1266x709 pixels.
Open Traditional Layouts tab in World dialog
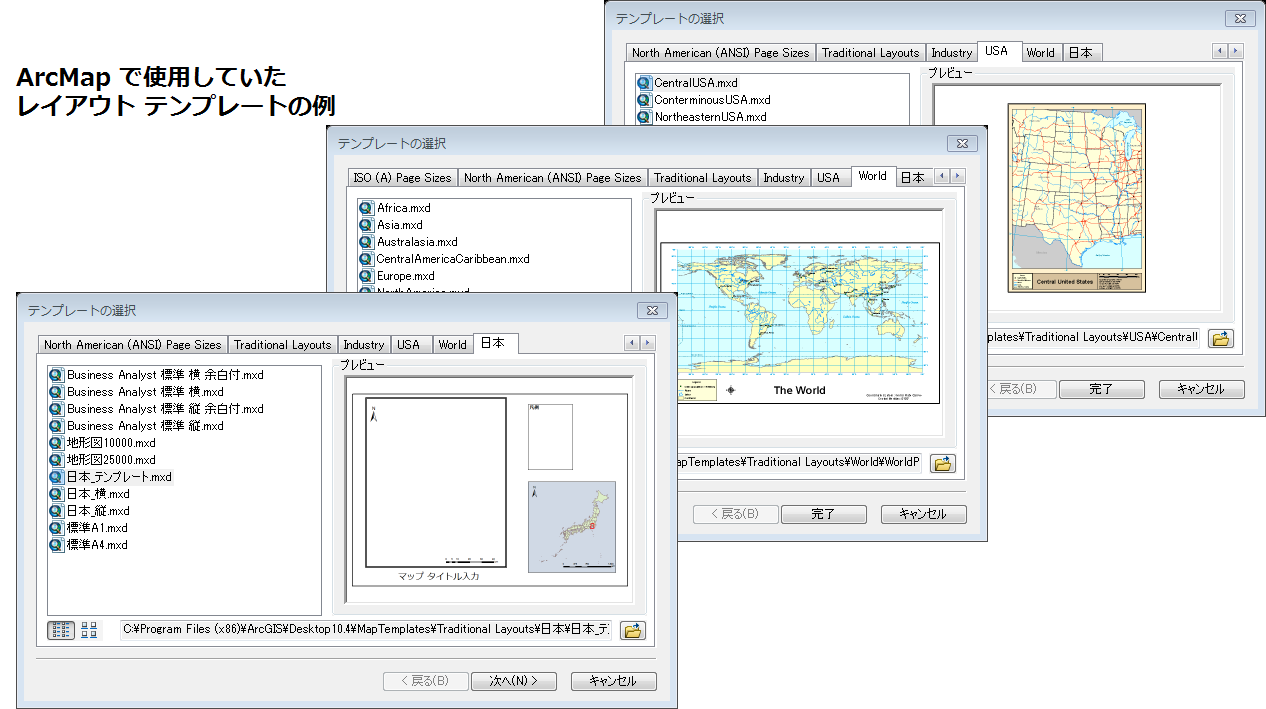coord(702,178)
